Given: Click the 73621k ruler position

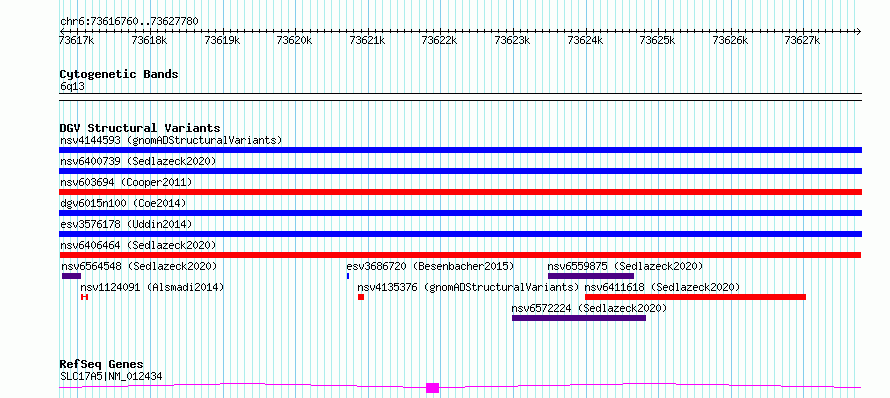Looking at the screenshot, I should pos(367,40).
